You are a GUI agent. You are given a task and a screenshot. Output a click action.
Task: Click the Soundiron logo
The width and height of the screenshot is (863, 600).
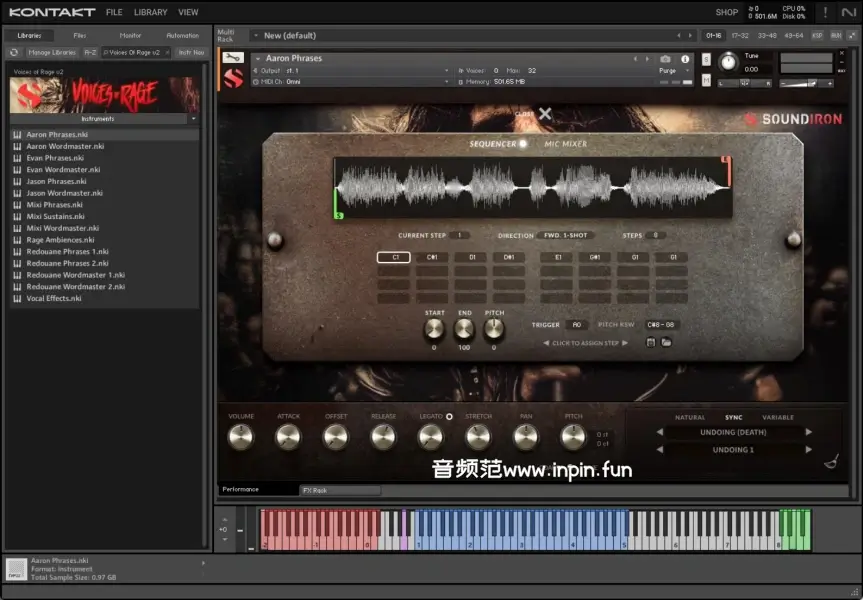click(793, 119)
